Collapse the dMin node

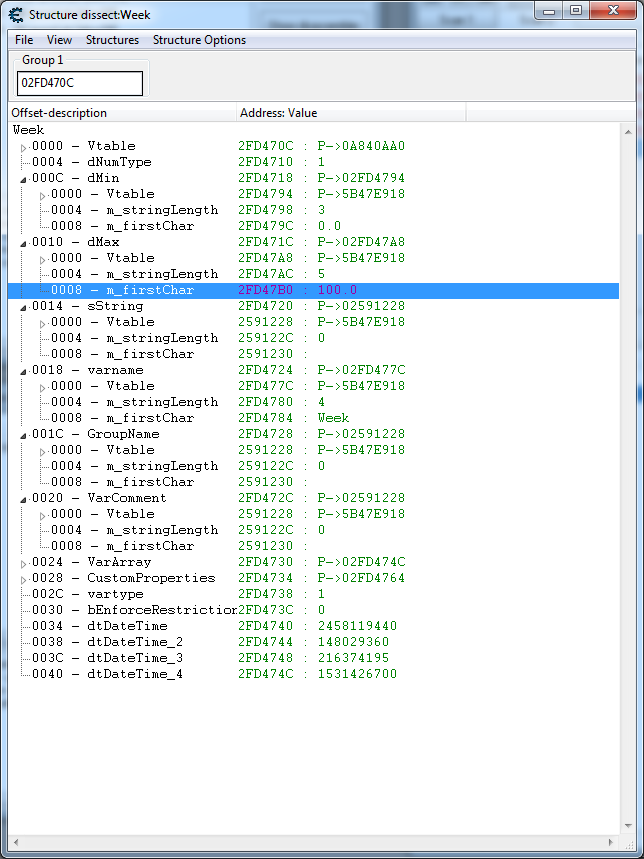pos(23,179)
